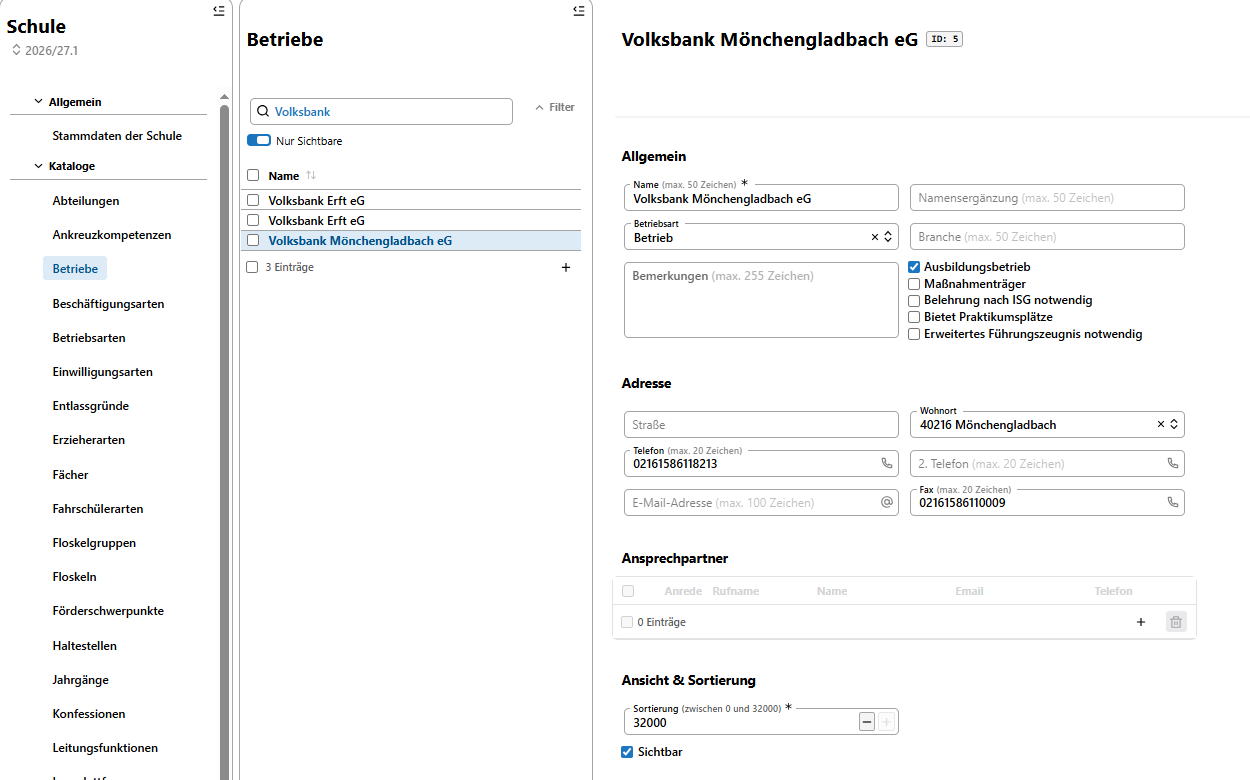Click the @ icon in E-Mail-Adresse field
This screenshot has width=1250, height=780.
(x=886, y=502)
